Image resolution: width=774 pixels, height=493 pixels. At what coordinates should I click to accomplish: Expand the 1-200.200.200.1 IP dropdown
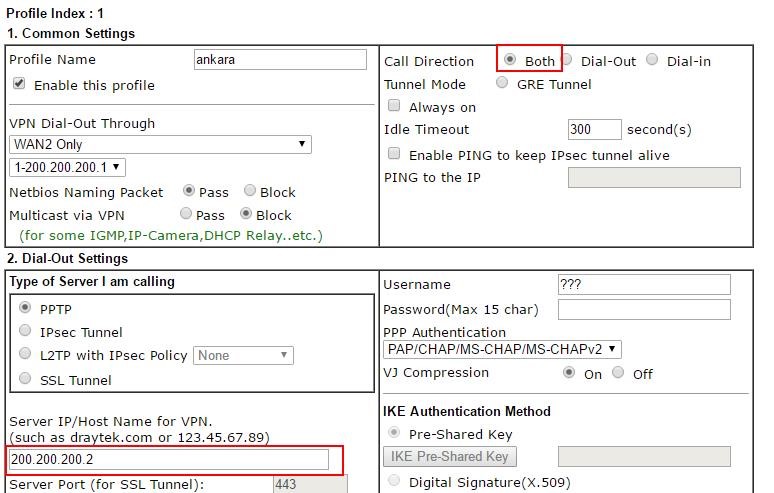pos(67,168)
